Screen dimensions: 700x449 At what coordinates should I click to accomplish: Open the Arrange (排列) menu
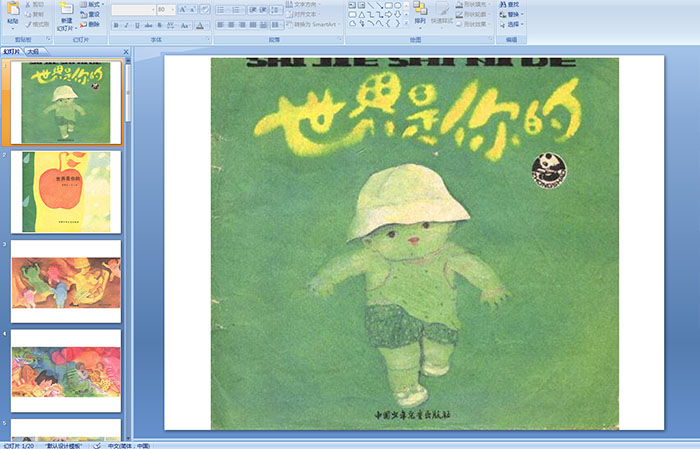(x=420, y=13)
